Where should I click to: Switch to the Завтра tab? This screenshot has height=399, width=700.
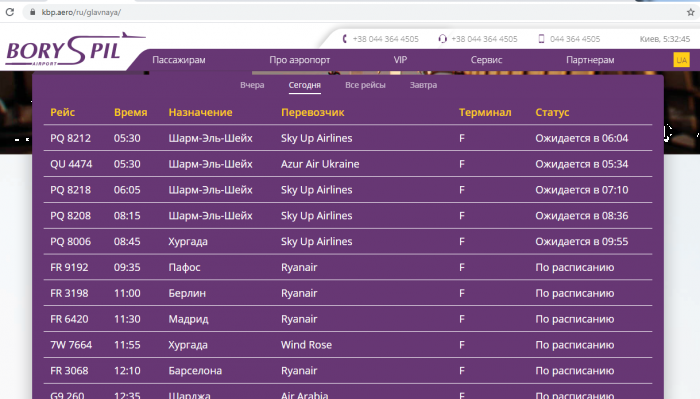[x=423, y=85]
